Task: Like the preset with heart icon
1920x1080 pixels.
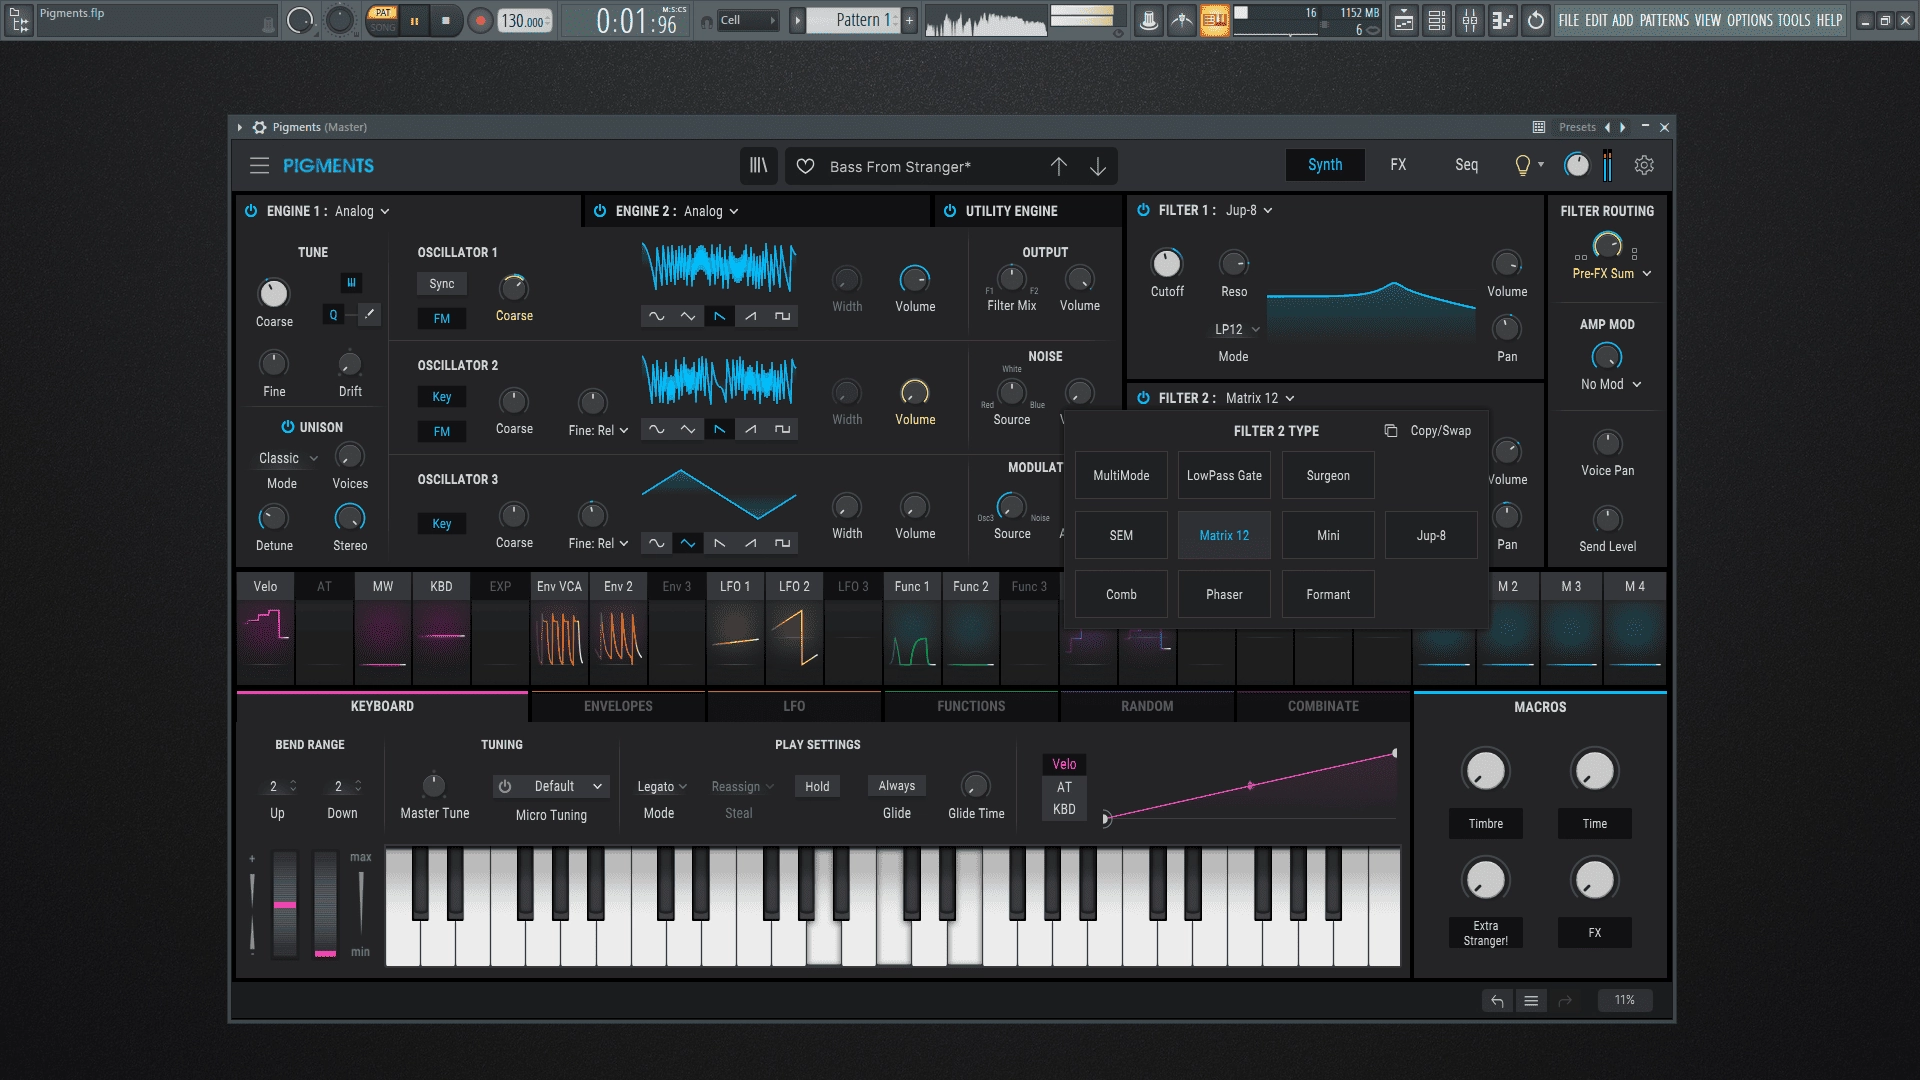Action: pyautogui.click(x=805, y=167)
